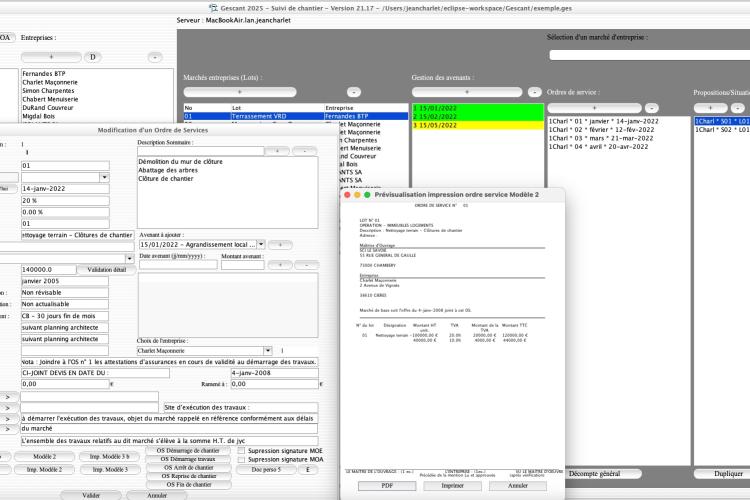Click Imprimer in the preview window
The width and height of the screenshot is (750, 500).
pyautogui.click(x=452, y=486)
